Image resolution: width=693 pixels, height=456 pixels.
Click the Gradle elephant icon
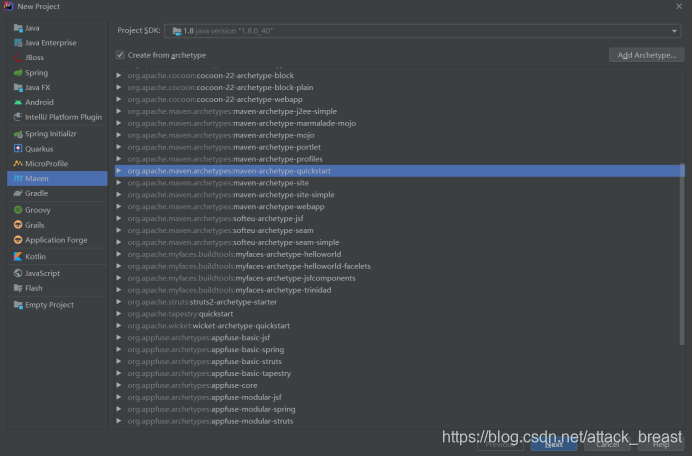18,193
